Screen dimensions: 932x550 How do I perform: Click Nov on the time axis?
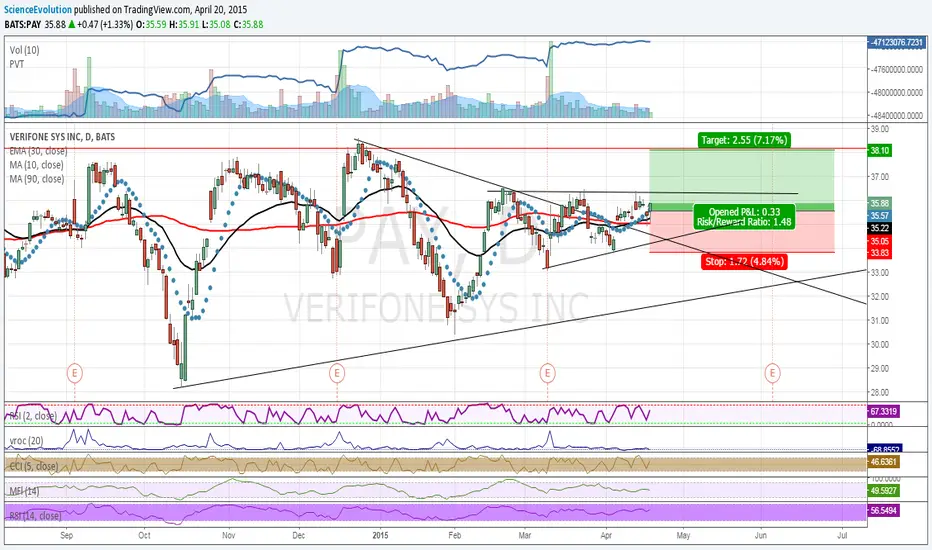coord(229,535)
